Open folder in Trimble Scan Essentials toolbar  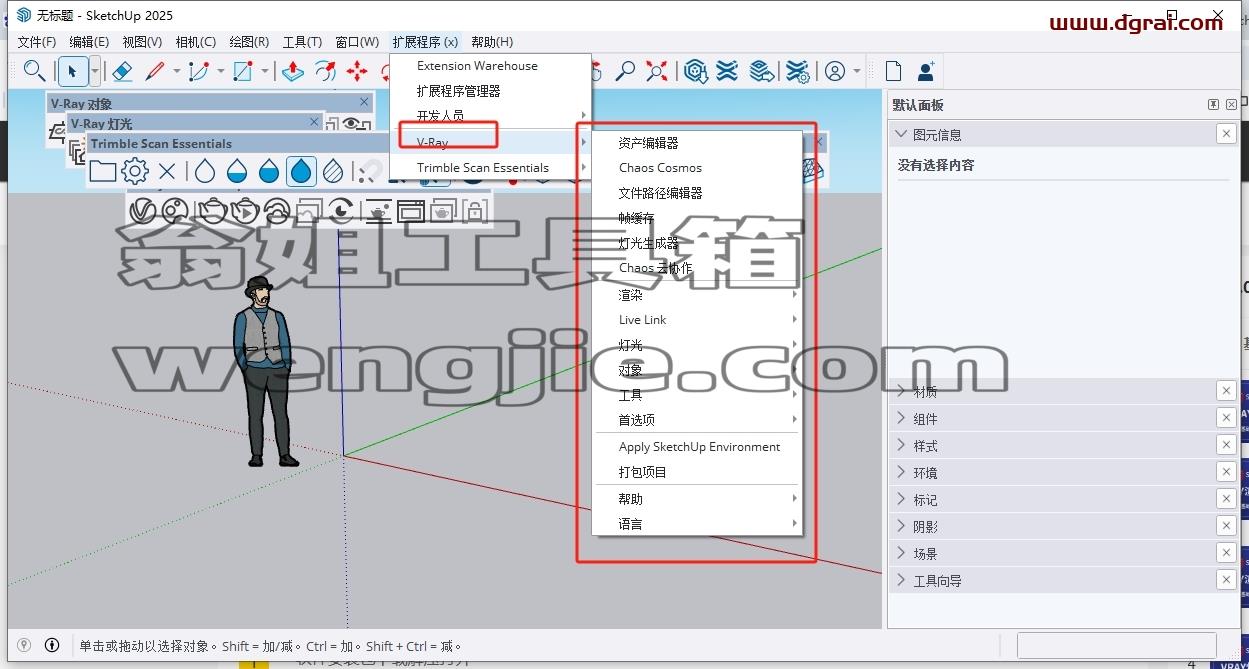pyautogui.click(x=103, y=171)
